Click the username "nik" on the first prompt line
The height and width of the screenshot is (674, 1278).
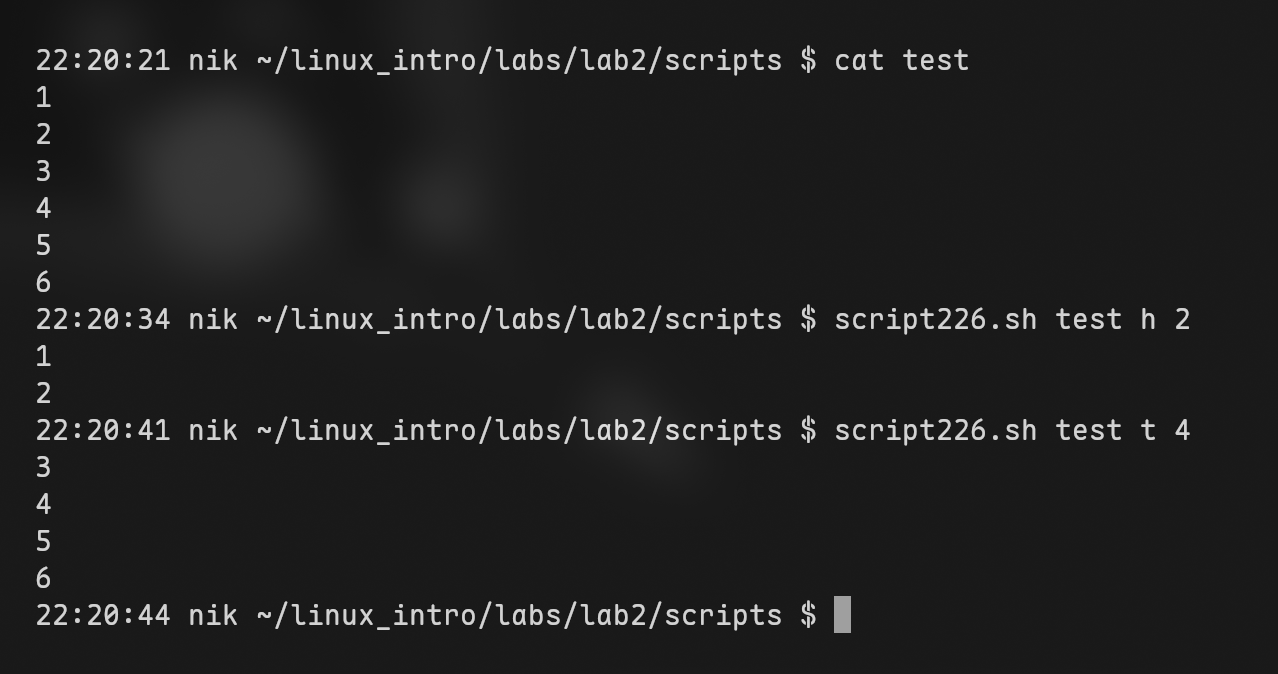[213, 60]
